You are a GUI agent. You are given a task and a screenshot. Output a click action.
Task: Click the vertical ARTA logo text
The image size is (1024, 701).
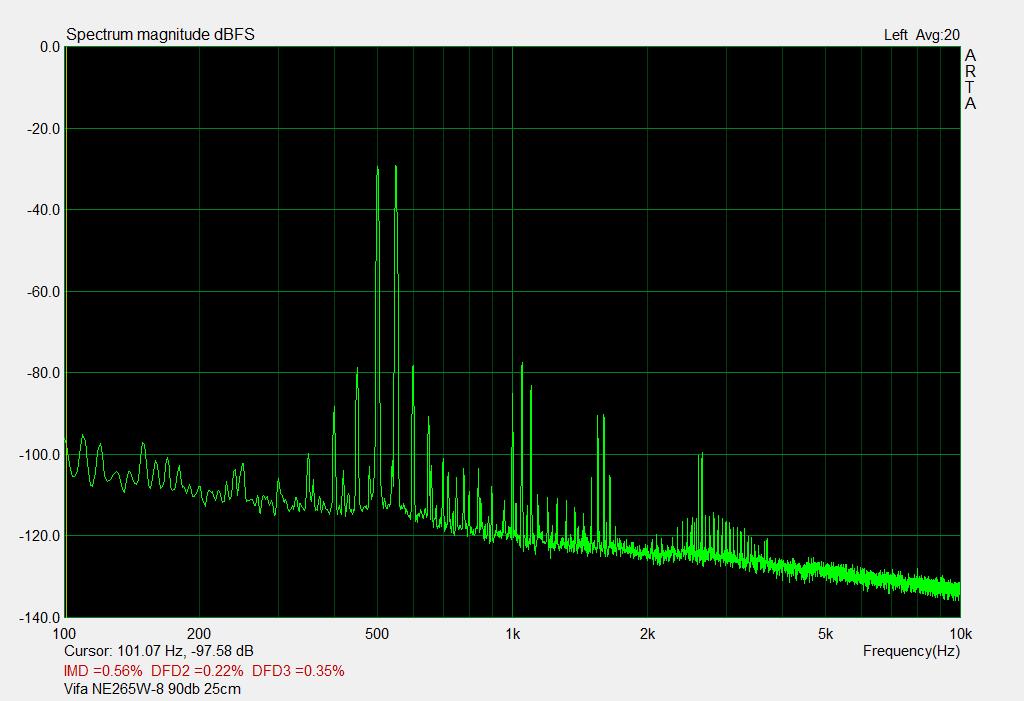click(970, 80)
